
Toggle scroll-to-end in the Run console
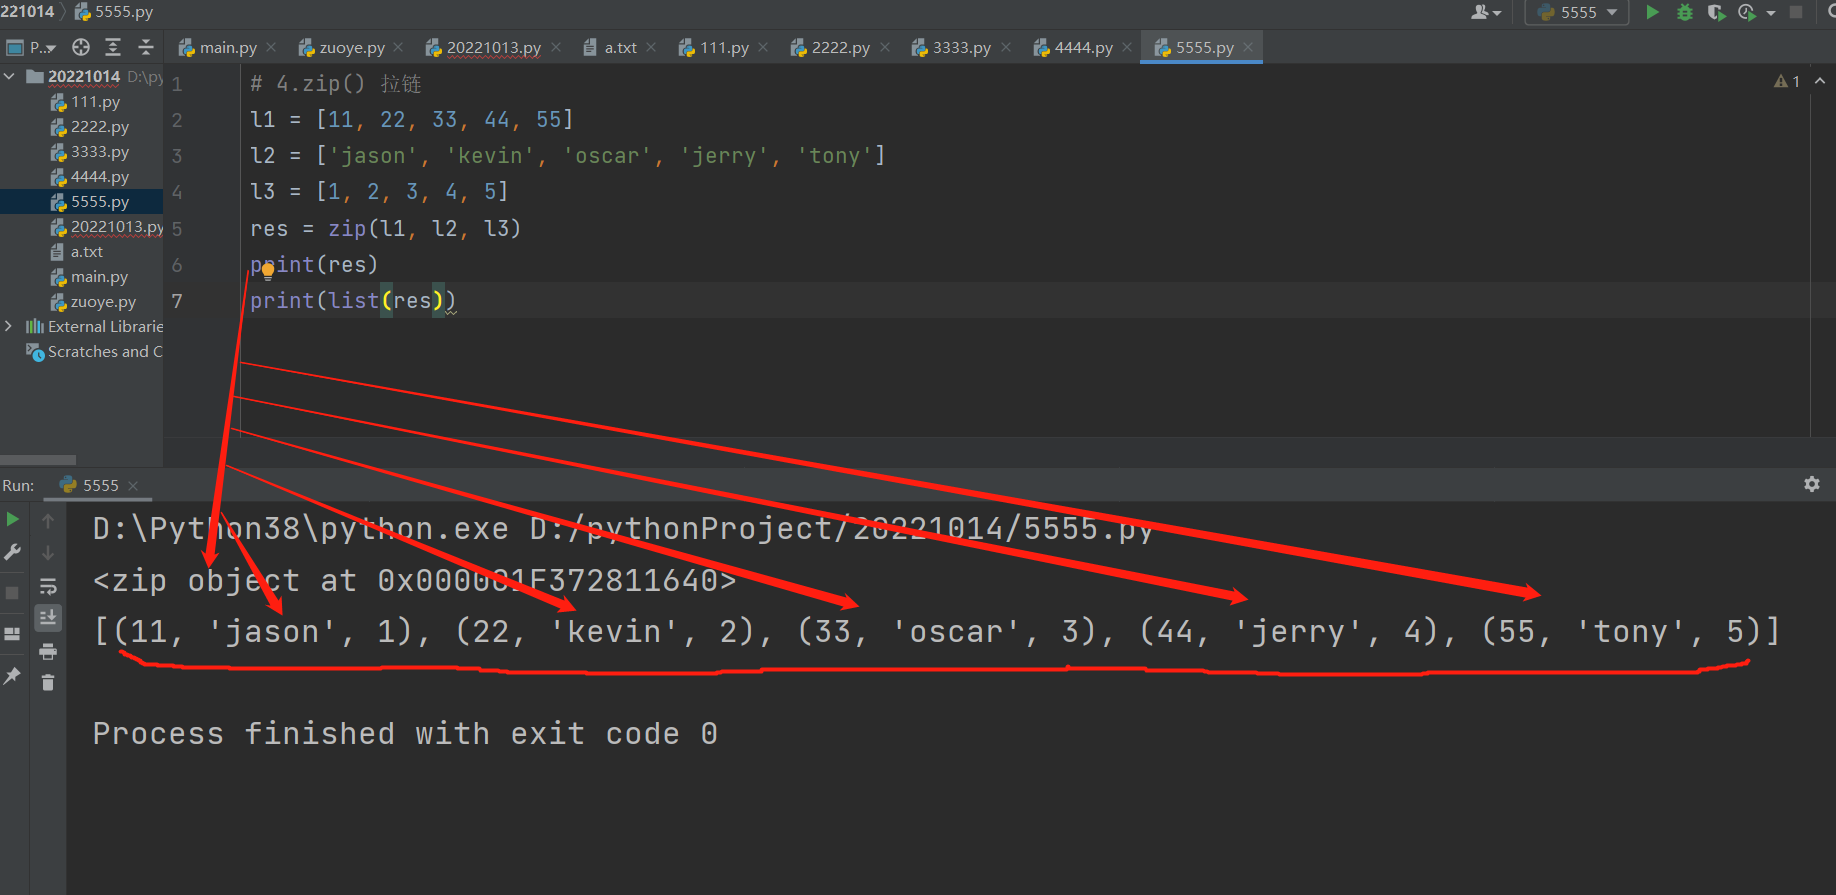[x=47, y=618]
